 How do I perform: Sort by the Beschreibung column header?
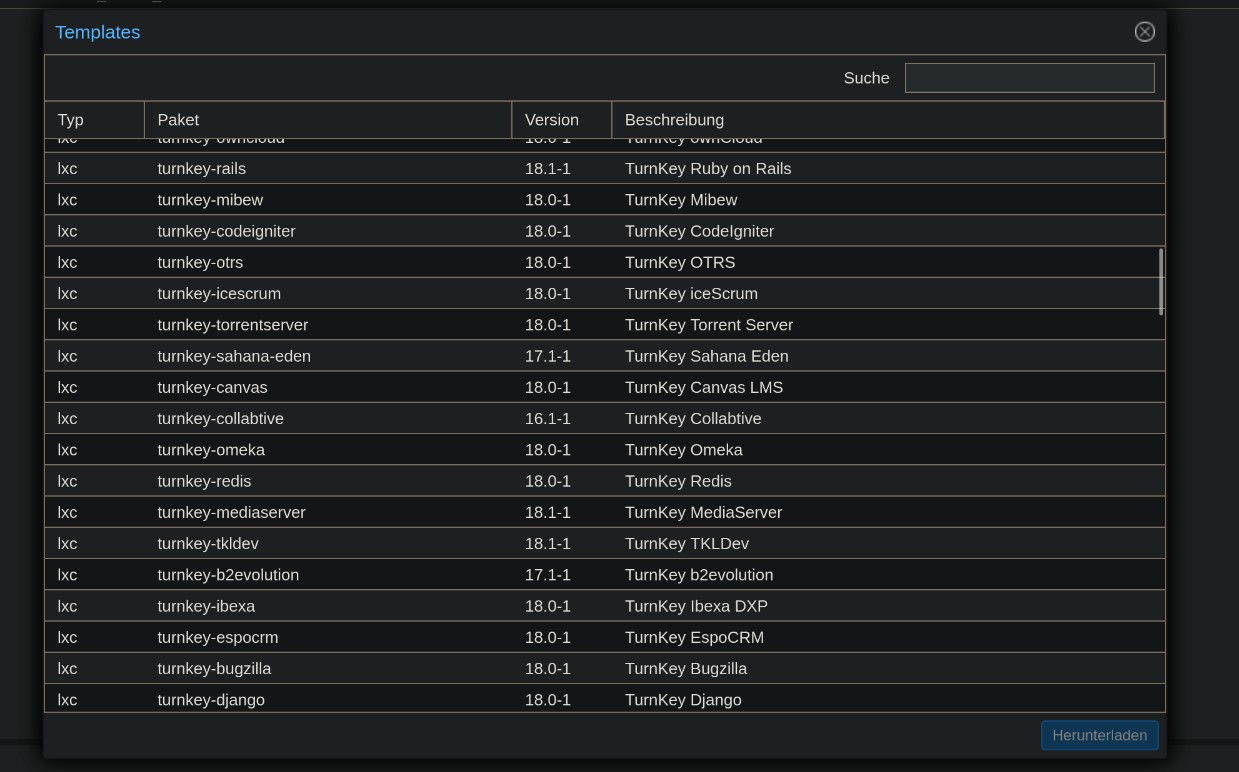886,120
